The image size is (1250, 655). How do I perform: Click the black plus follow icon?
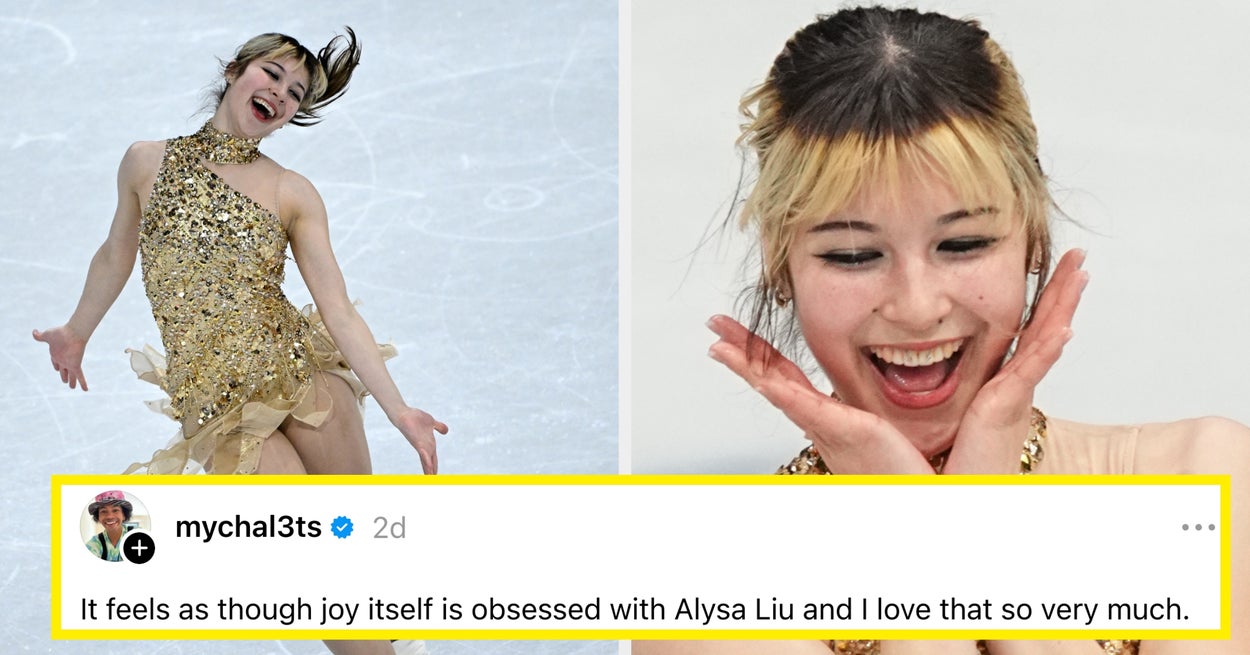tap(139, 548)
